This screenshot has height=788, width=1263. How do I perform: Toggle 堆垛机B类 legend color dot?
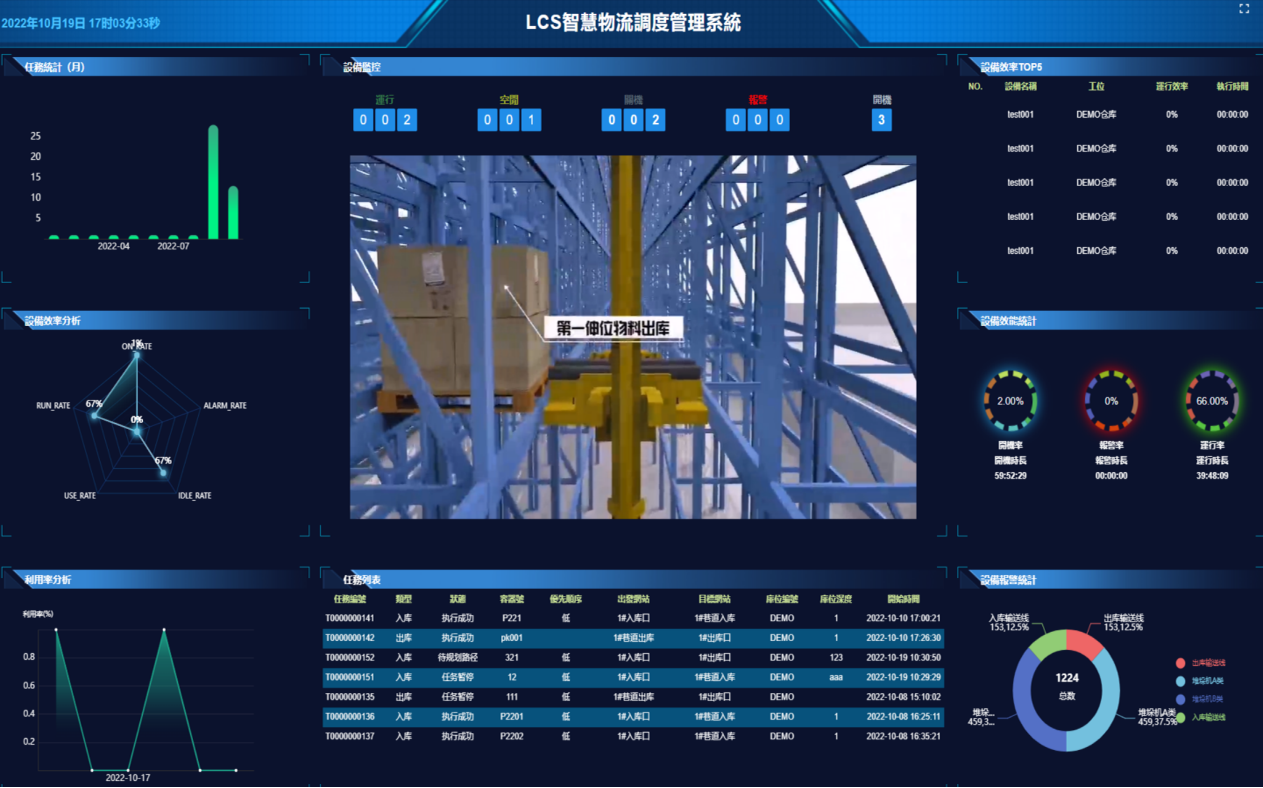click(1181, 699)
